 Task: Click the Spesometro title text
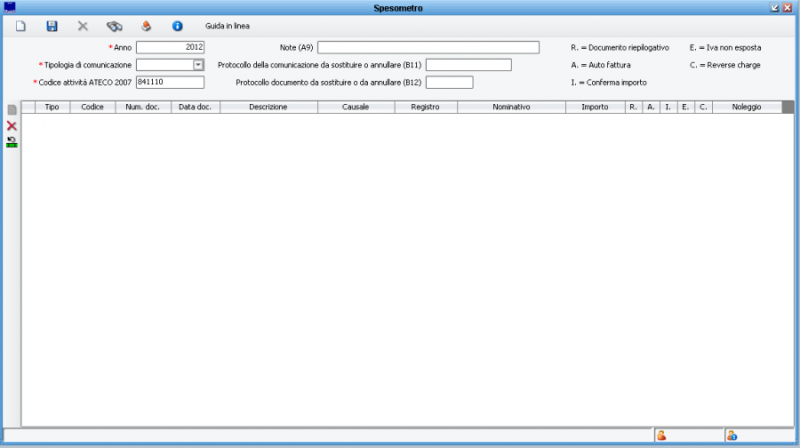[x=398, y=8]
